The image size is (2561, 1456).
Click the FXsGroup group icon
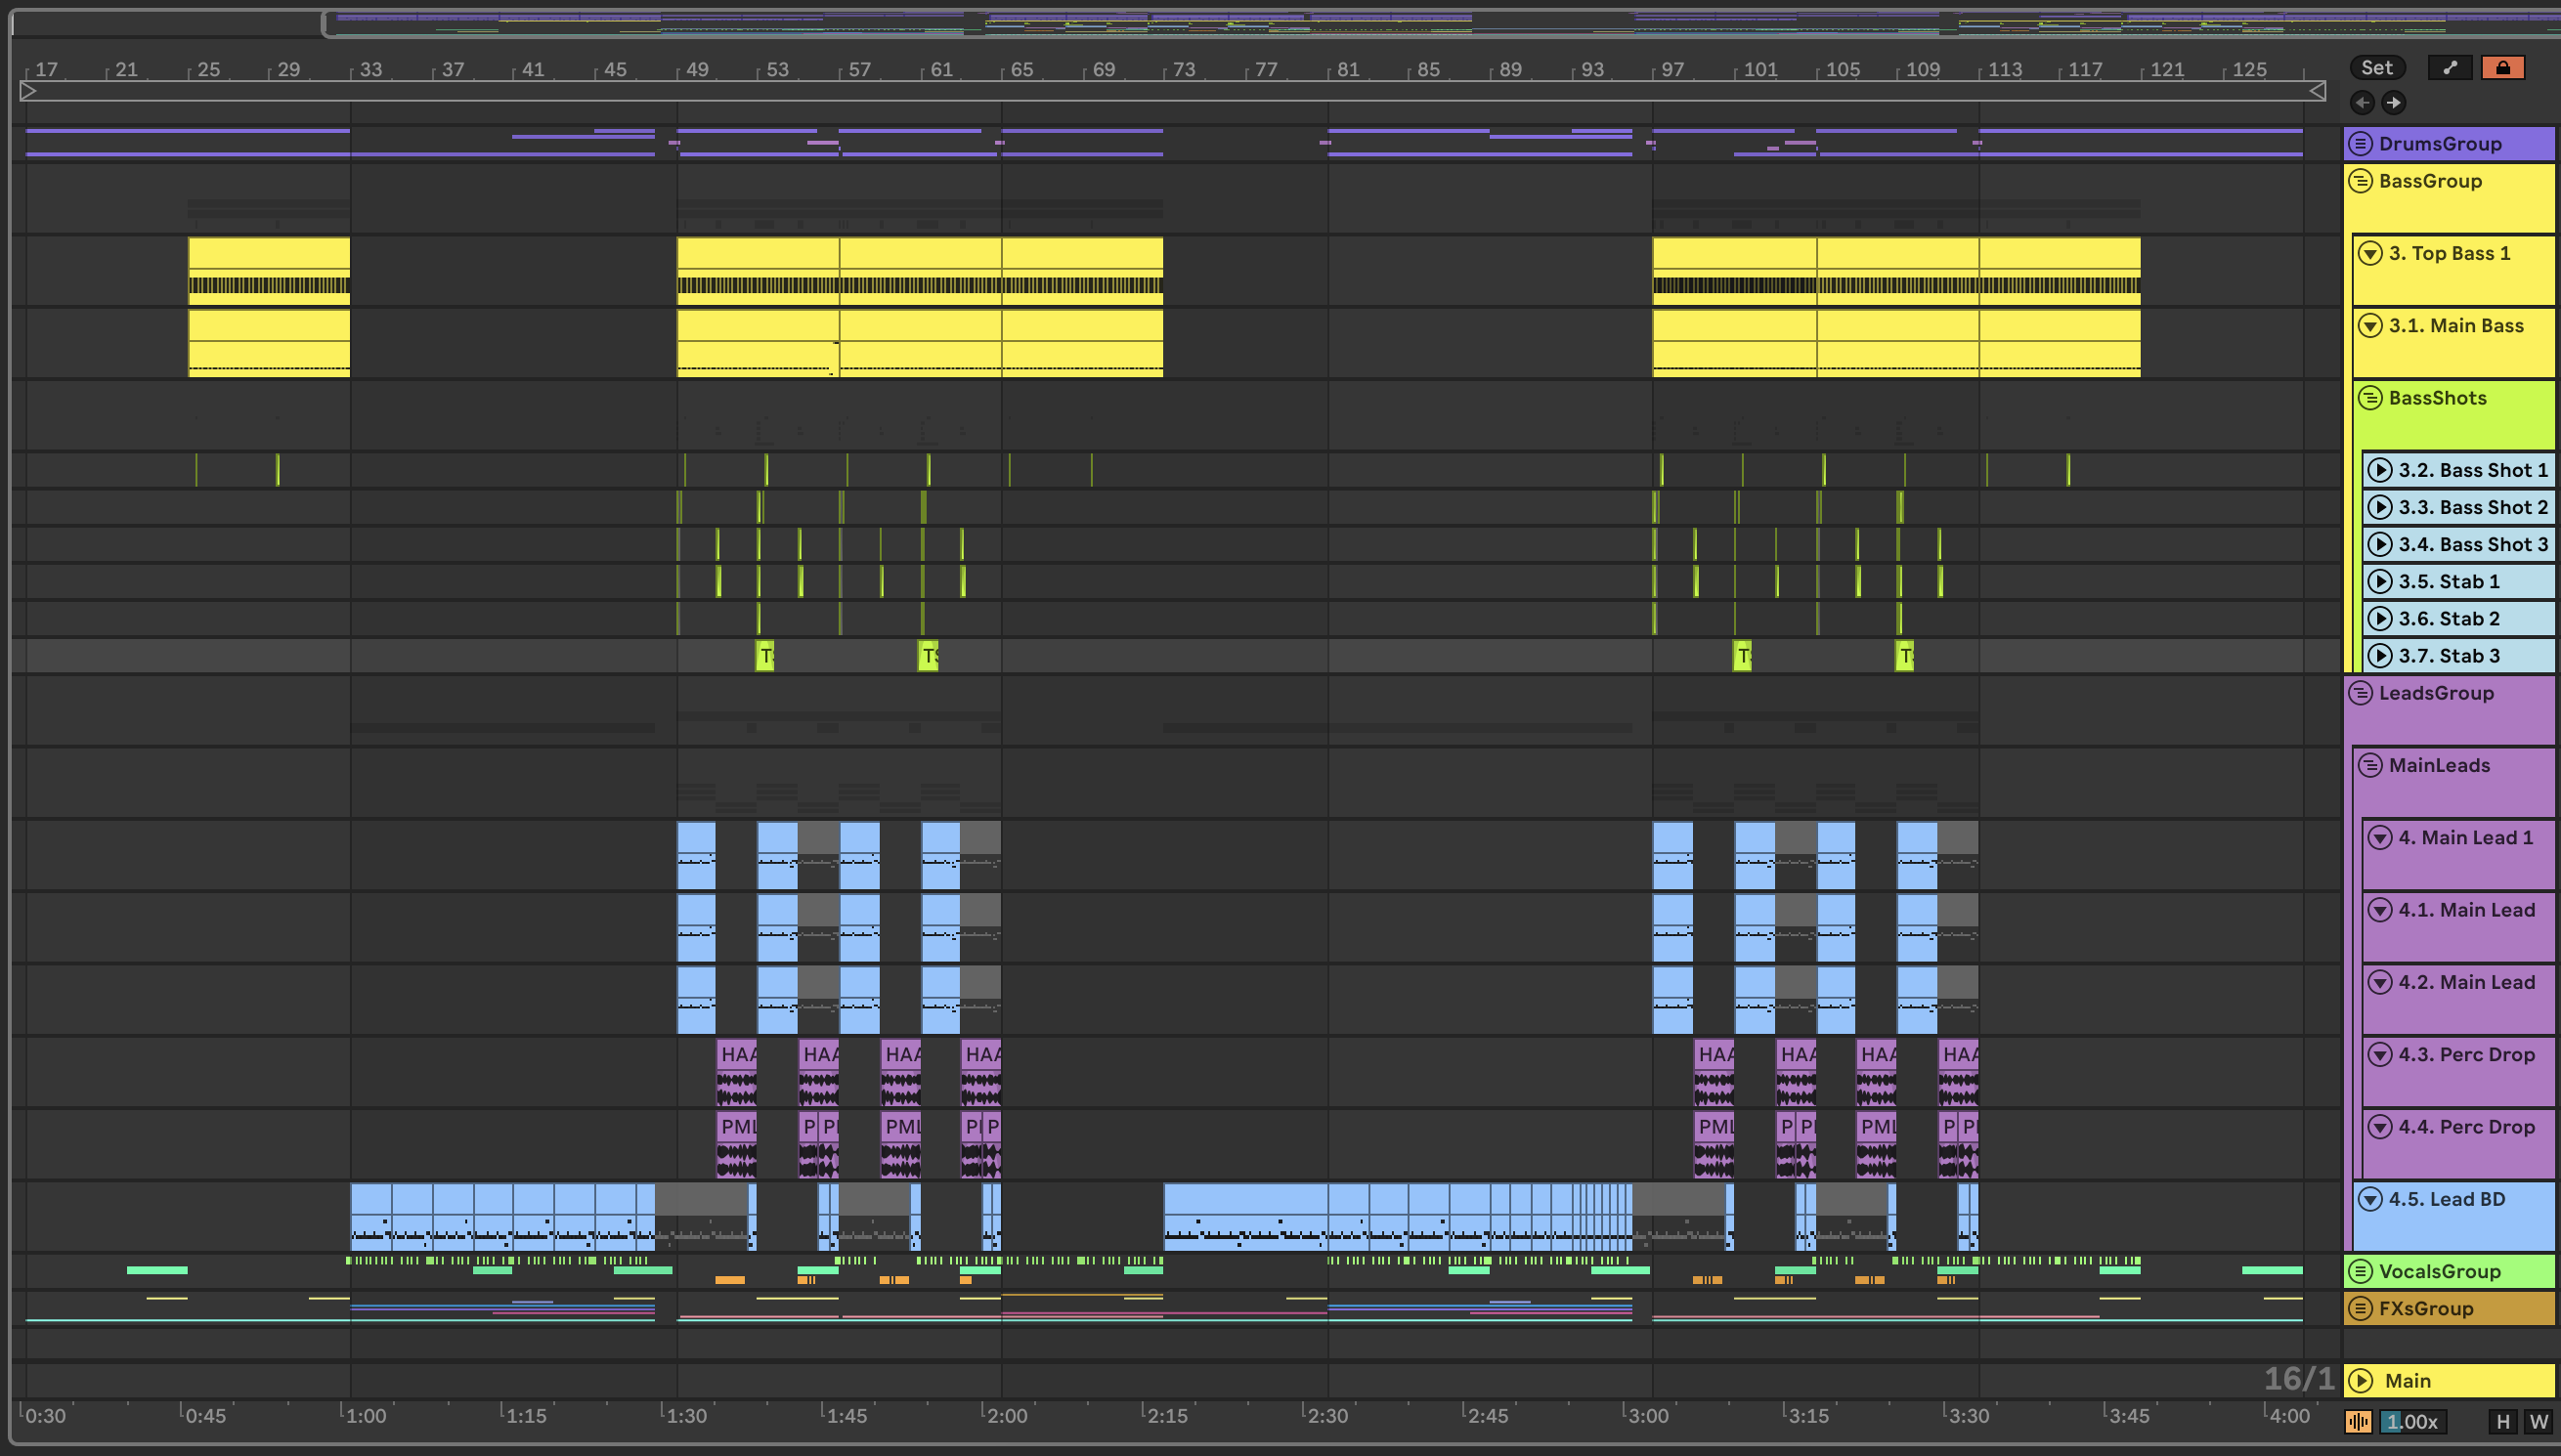[2360, 1308]
